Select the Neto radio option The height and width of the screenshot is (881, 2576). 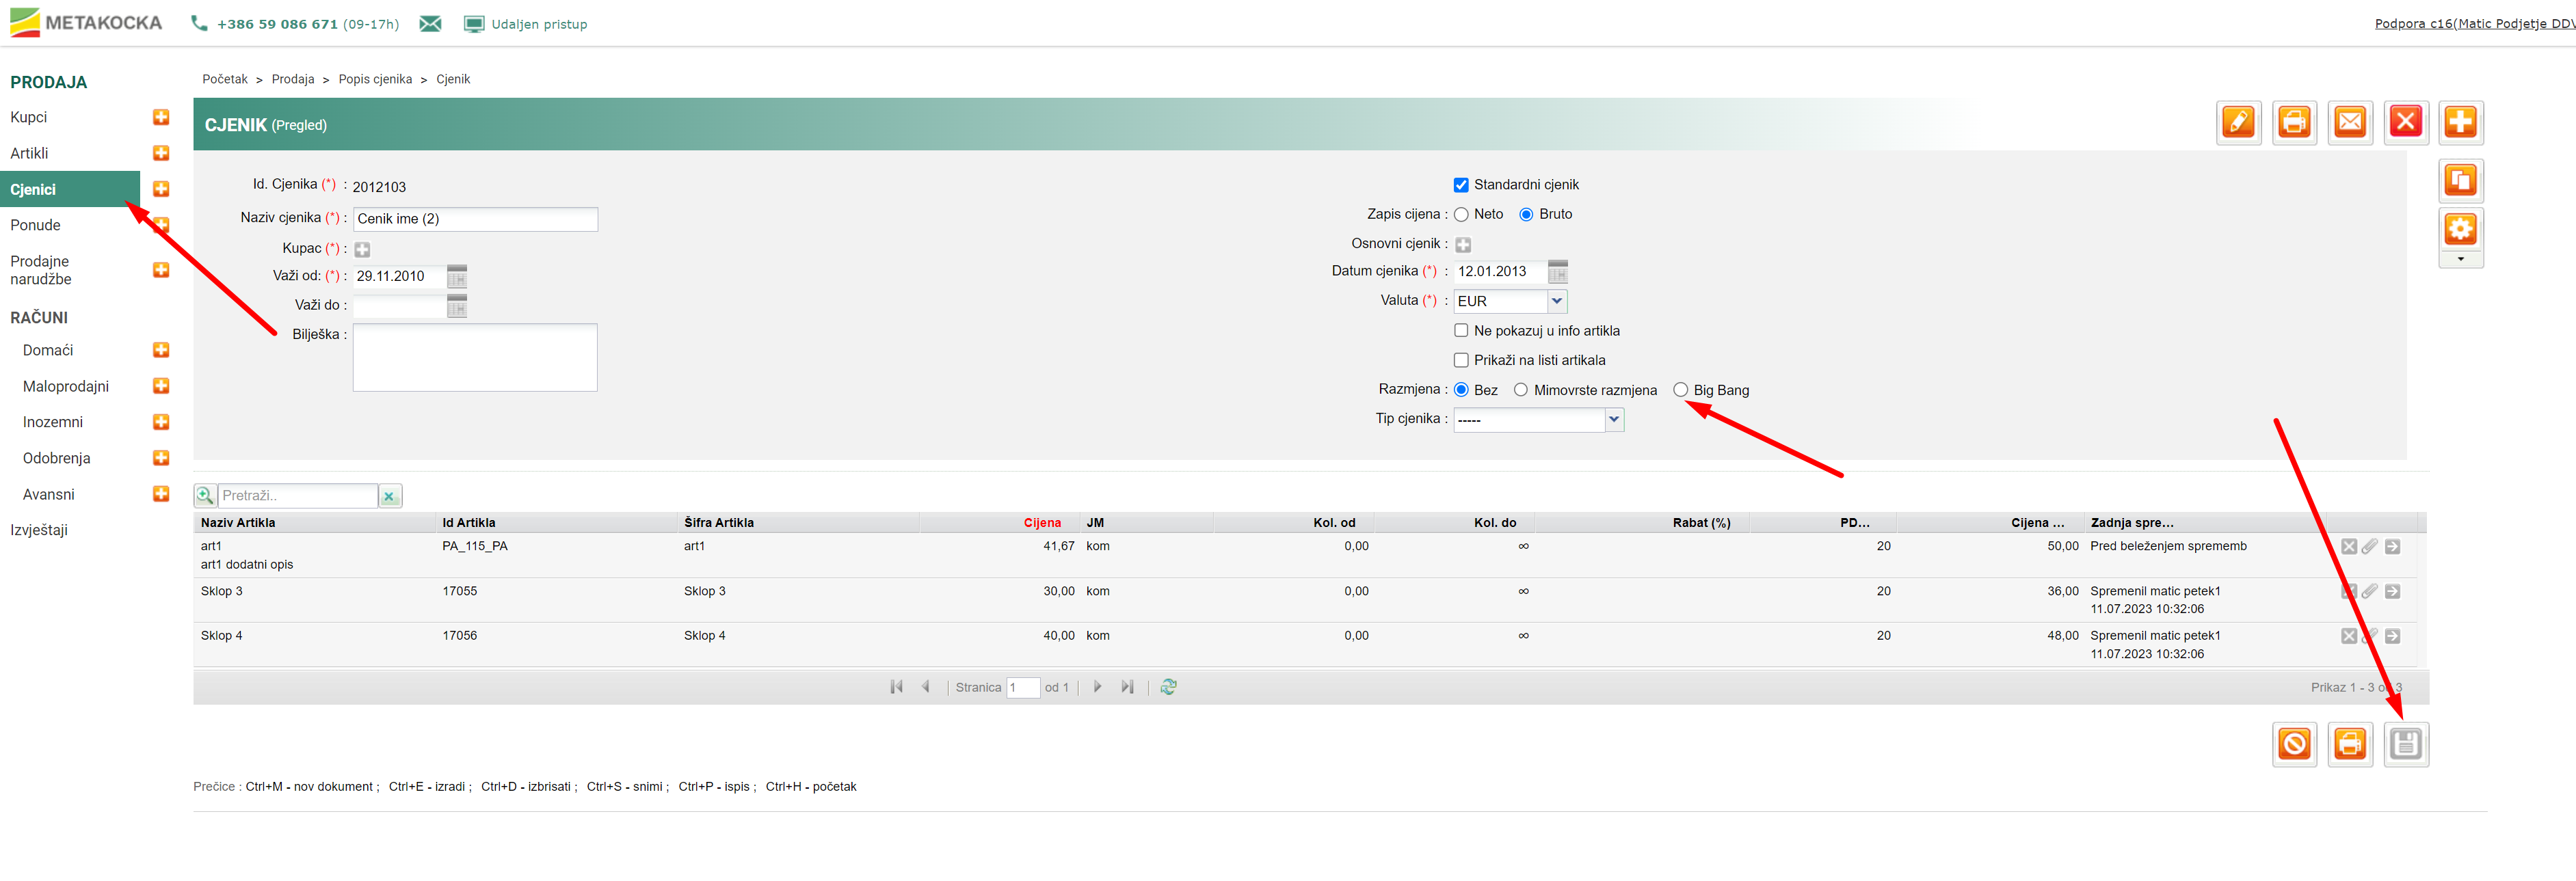point(1461,214)
